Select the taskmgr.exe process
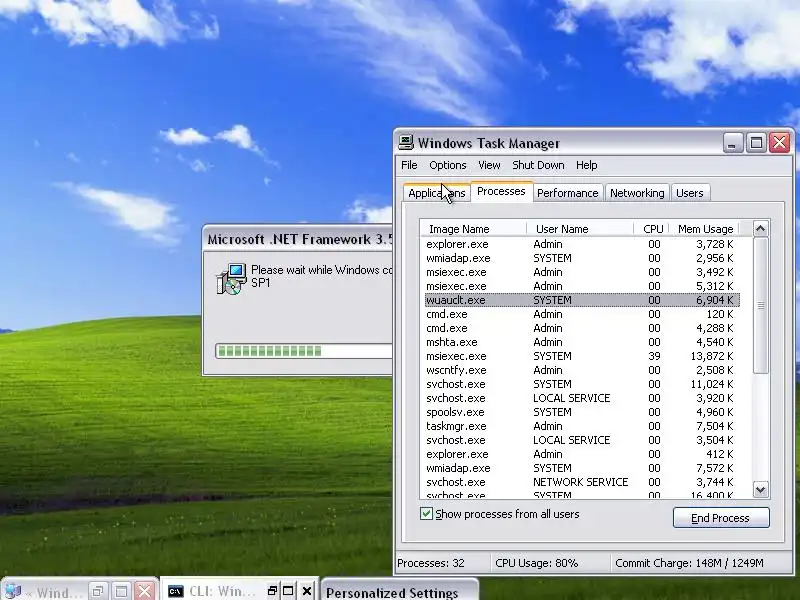Image resolution: width=800 pixels, height=600 pixels. point(582,426)
